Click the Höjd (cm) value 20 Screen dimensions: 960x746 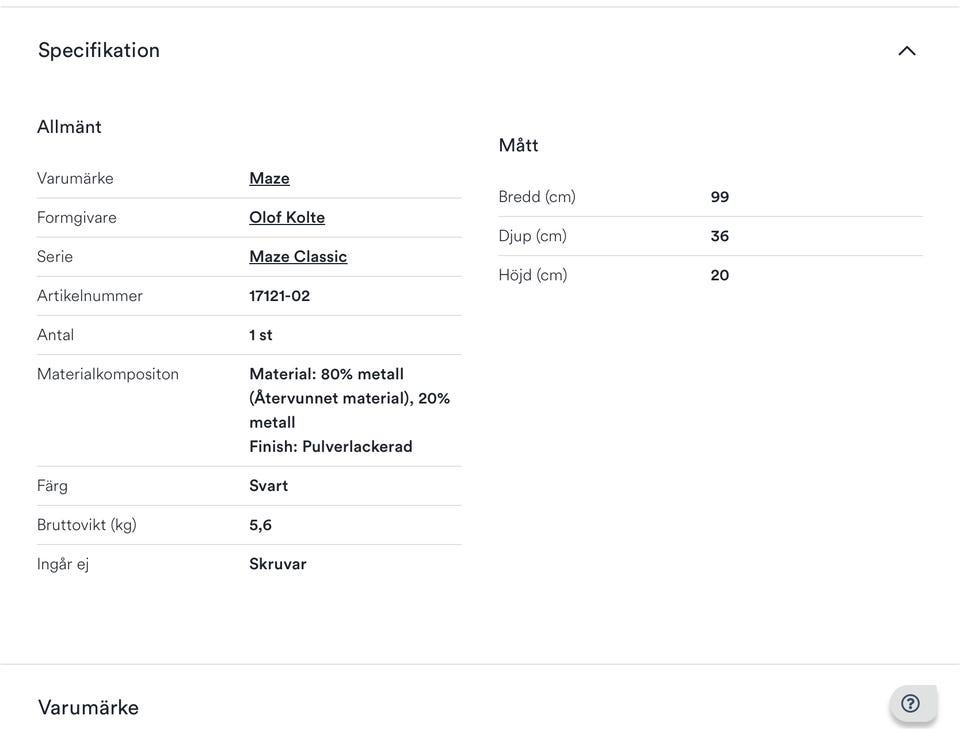click(720, 275)
